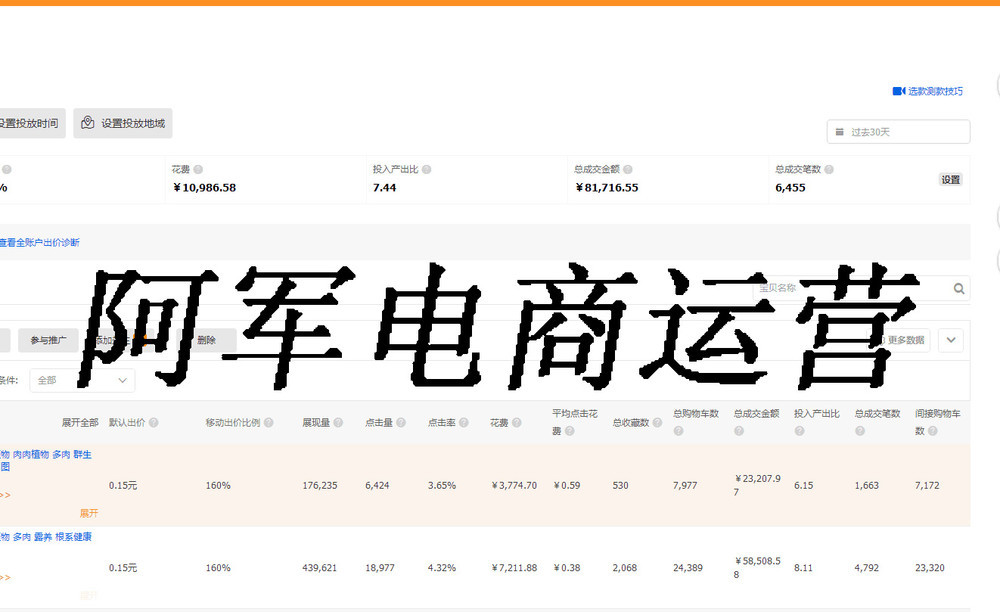Screen dimensions: 1000x612
Task: Click help icon under 总购物车数 header
Action: pos(679,431)
